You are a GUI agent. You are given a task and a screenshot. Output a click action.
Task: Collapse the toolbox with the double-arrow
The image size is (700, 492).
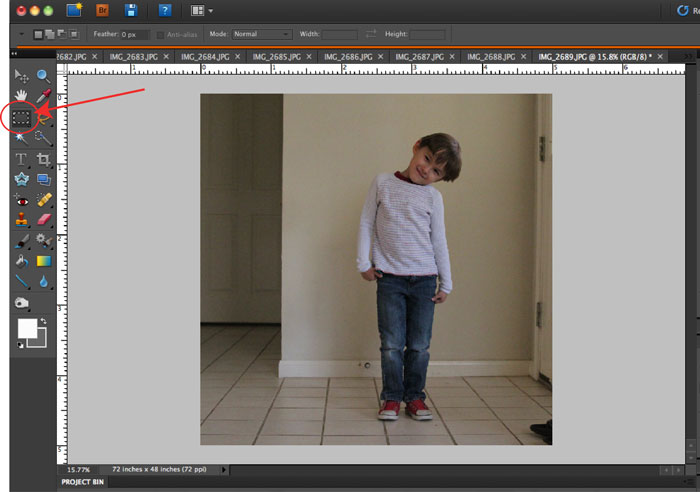click(14, 54)
